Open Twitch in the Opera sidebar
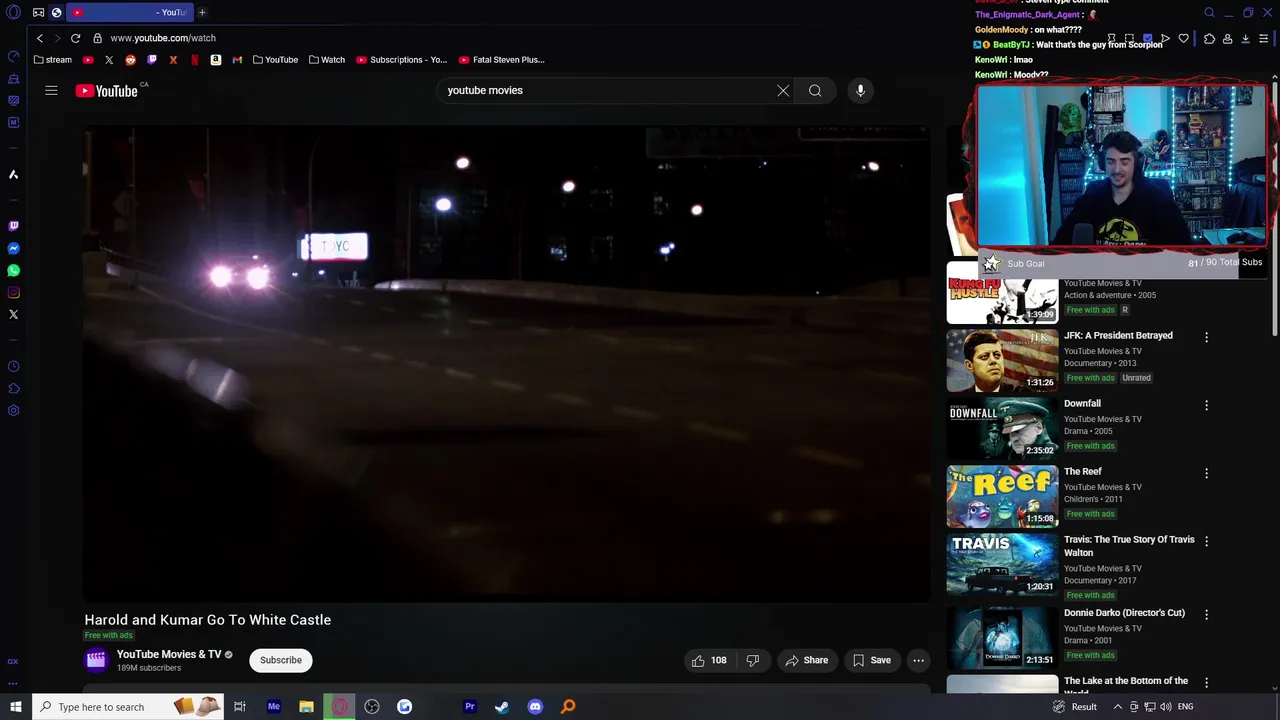1280x720 pixels. pyautogui.click(x=13, y=227)
